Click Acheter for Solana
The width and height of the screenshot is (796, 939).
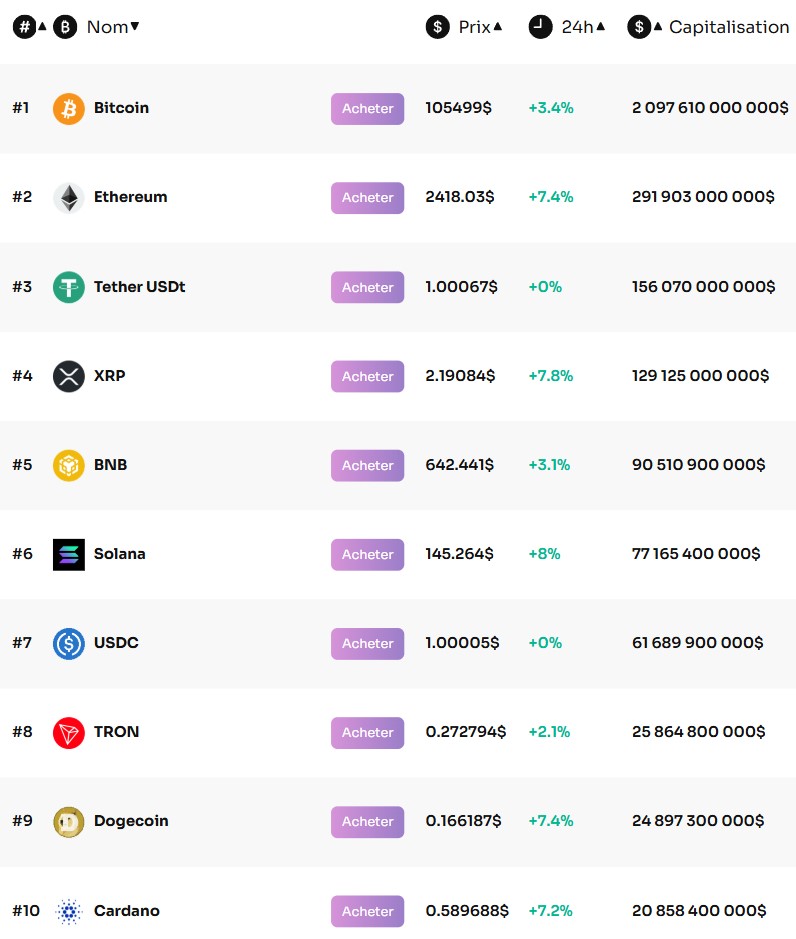[x=367, y=554]
